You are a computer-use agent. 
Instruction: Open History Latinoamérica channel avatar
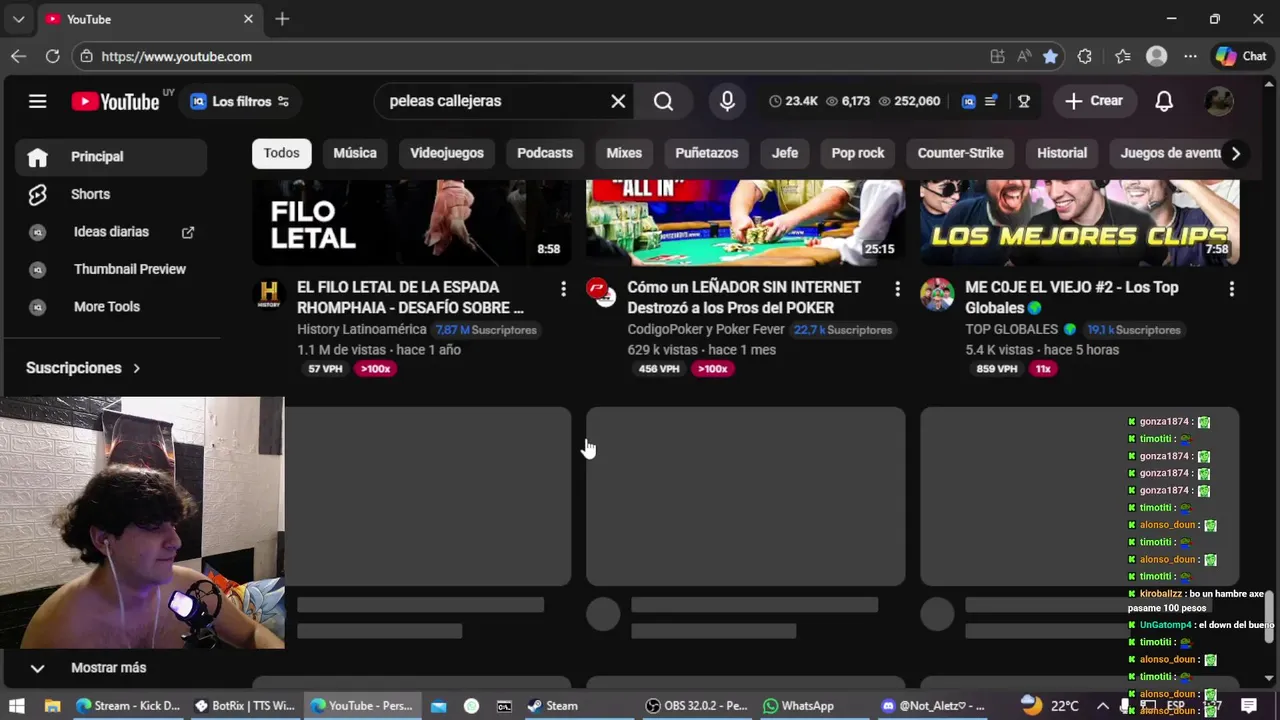(x=269, y=293)
